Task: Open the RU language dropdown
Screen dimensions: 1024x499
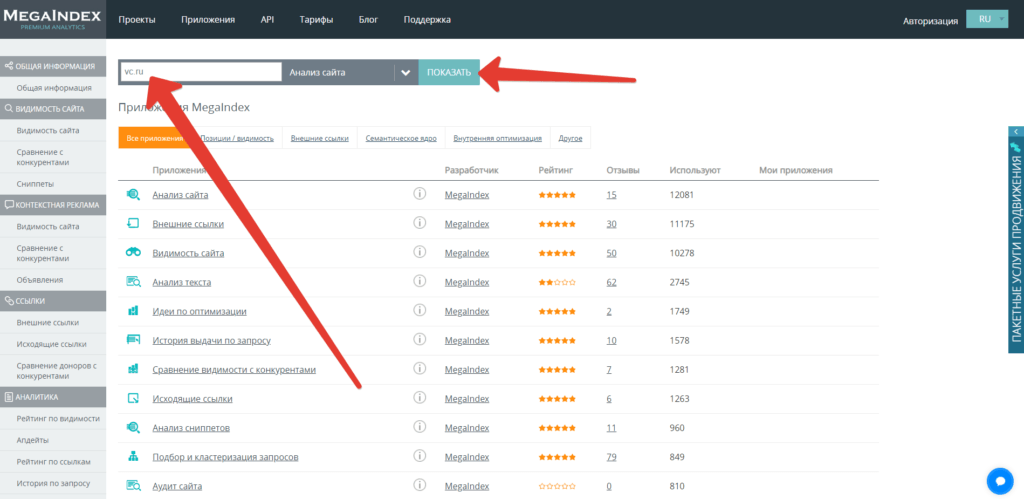Action: 987,20
